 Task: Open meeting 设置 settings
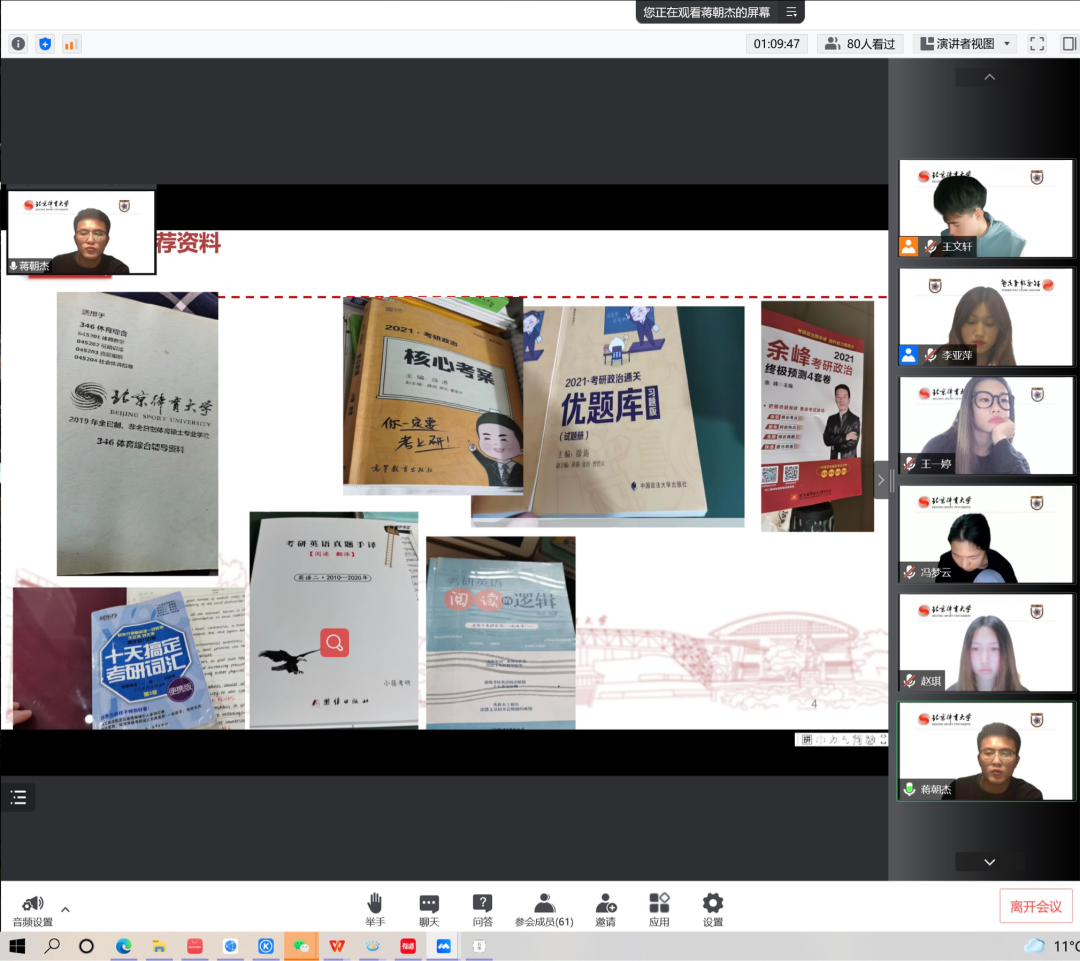pos(713,911)
